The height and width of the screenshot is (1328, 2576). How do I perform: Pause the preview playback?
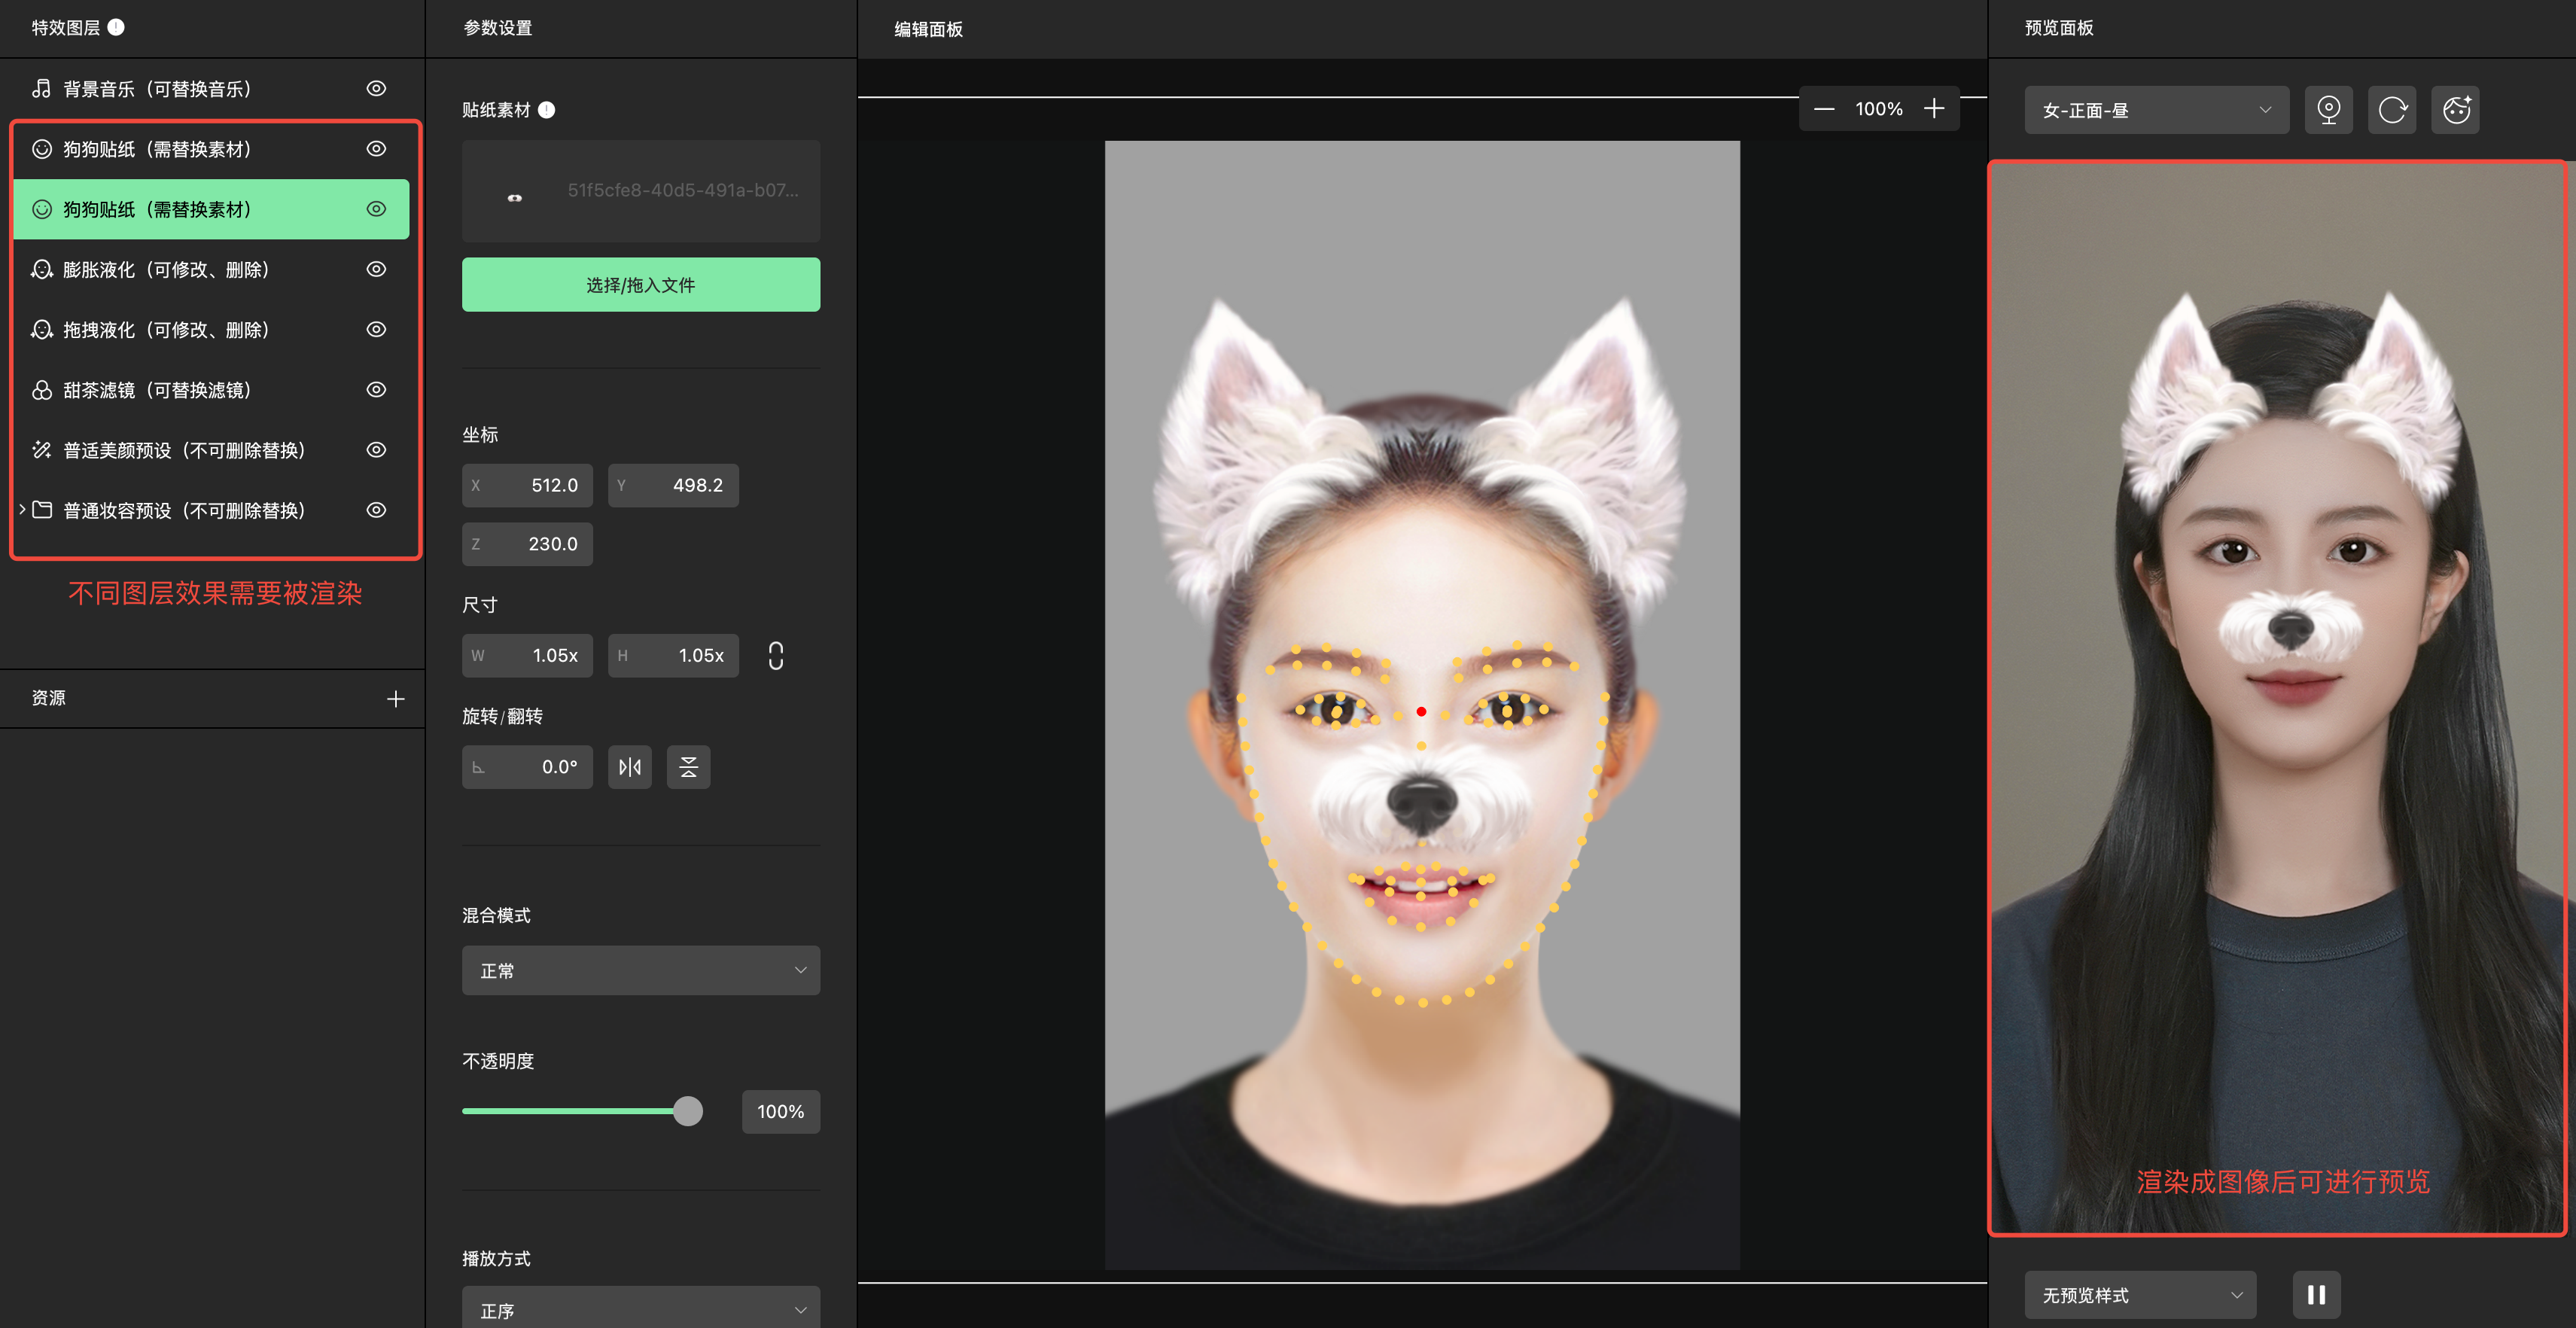point(2315,1295)
